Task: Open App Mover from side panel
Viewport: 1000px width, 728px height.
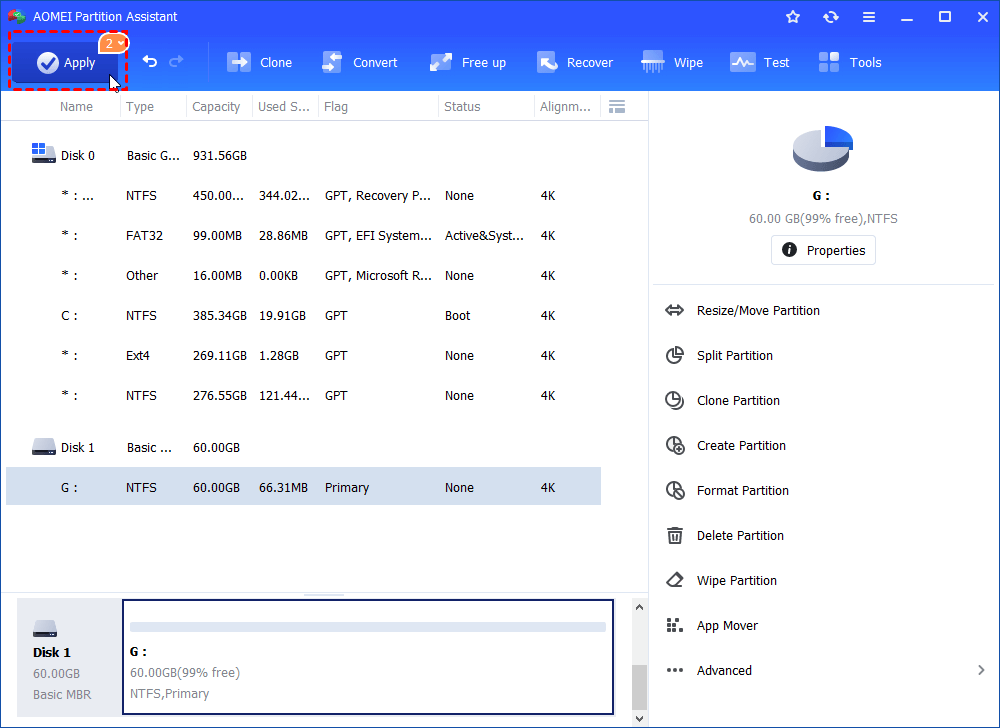Action: tap(726, 626)
